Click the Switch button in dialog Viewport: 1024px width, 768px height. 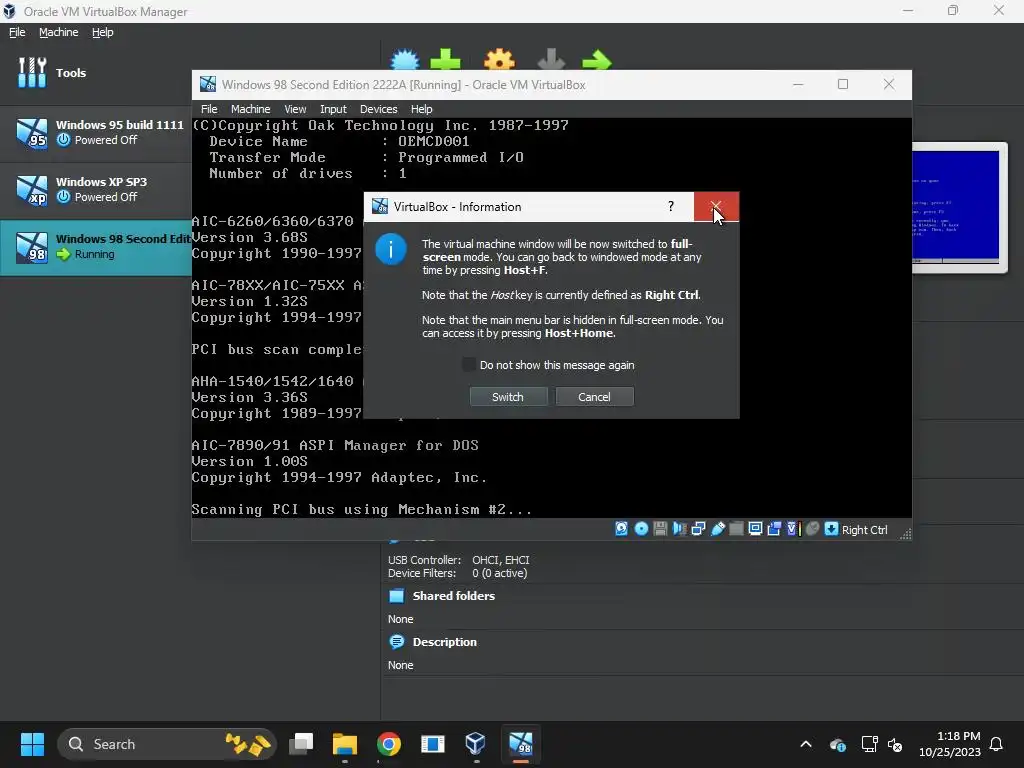(508, 396)
